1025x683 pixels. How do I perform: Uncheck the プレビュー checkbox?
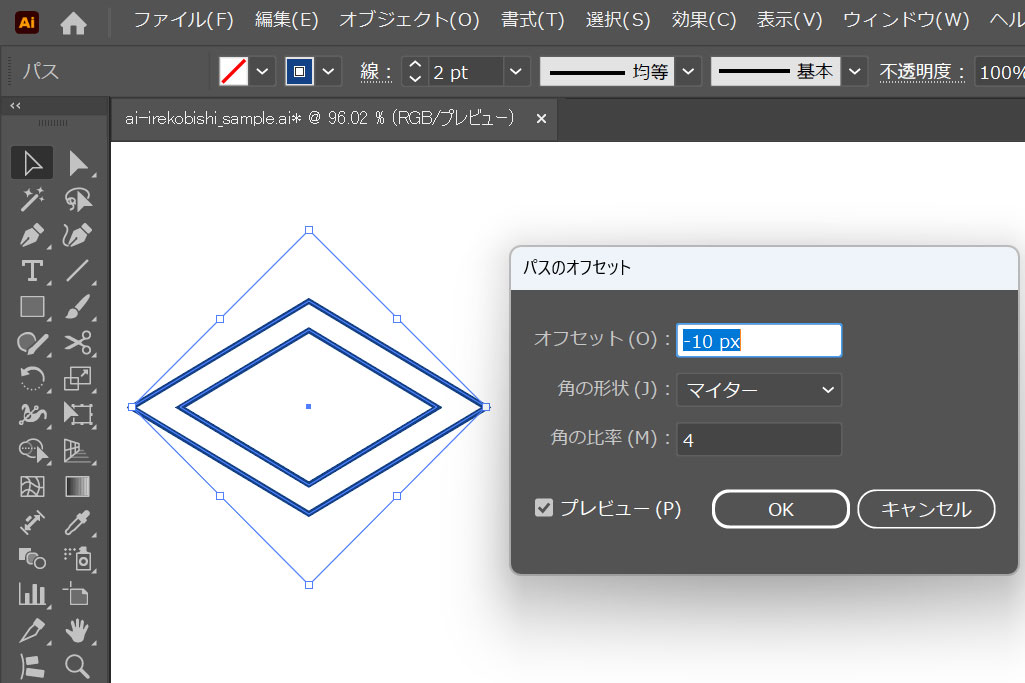(x=544, y=509)
